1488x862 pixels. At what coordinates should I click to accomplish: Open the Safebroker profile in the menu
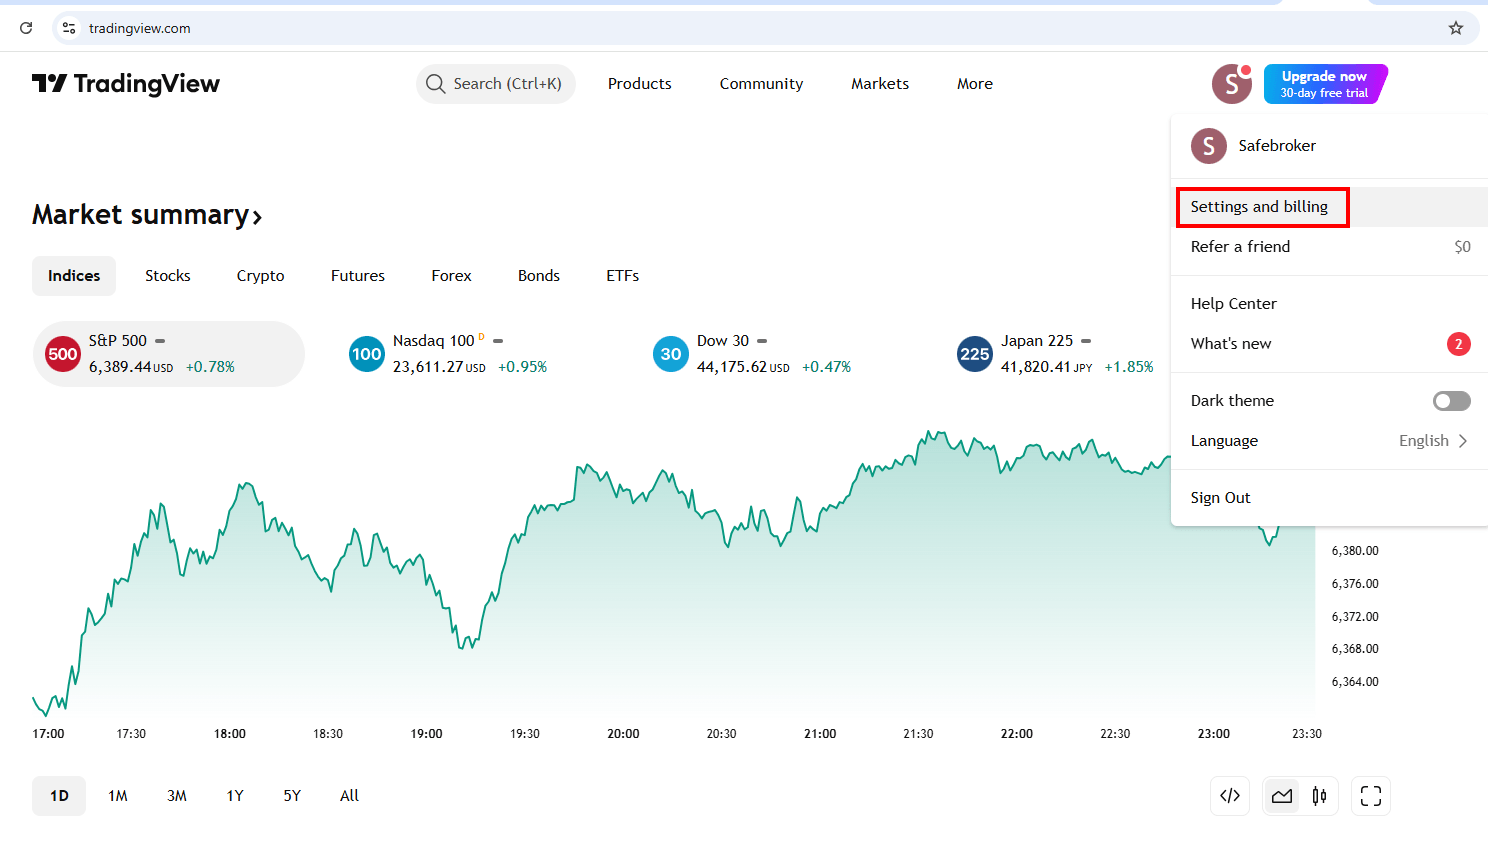point(1329,146)
